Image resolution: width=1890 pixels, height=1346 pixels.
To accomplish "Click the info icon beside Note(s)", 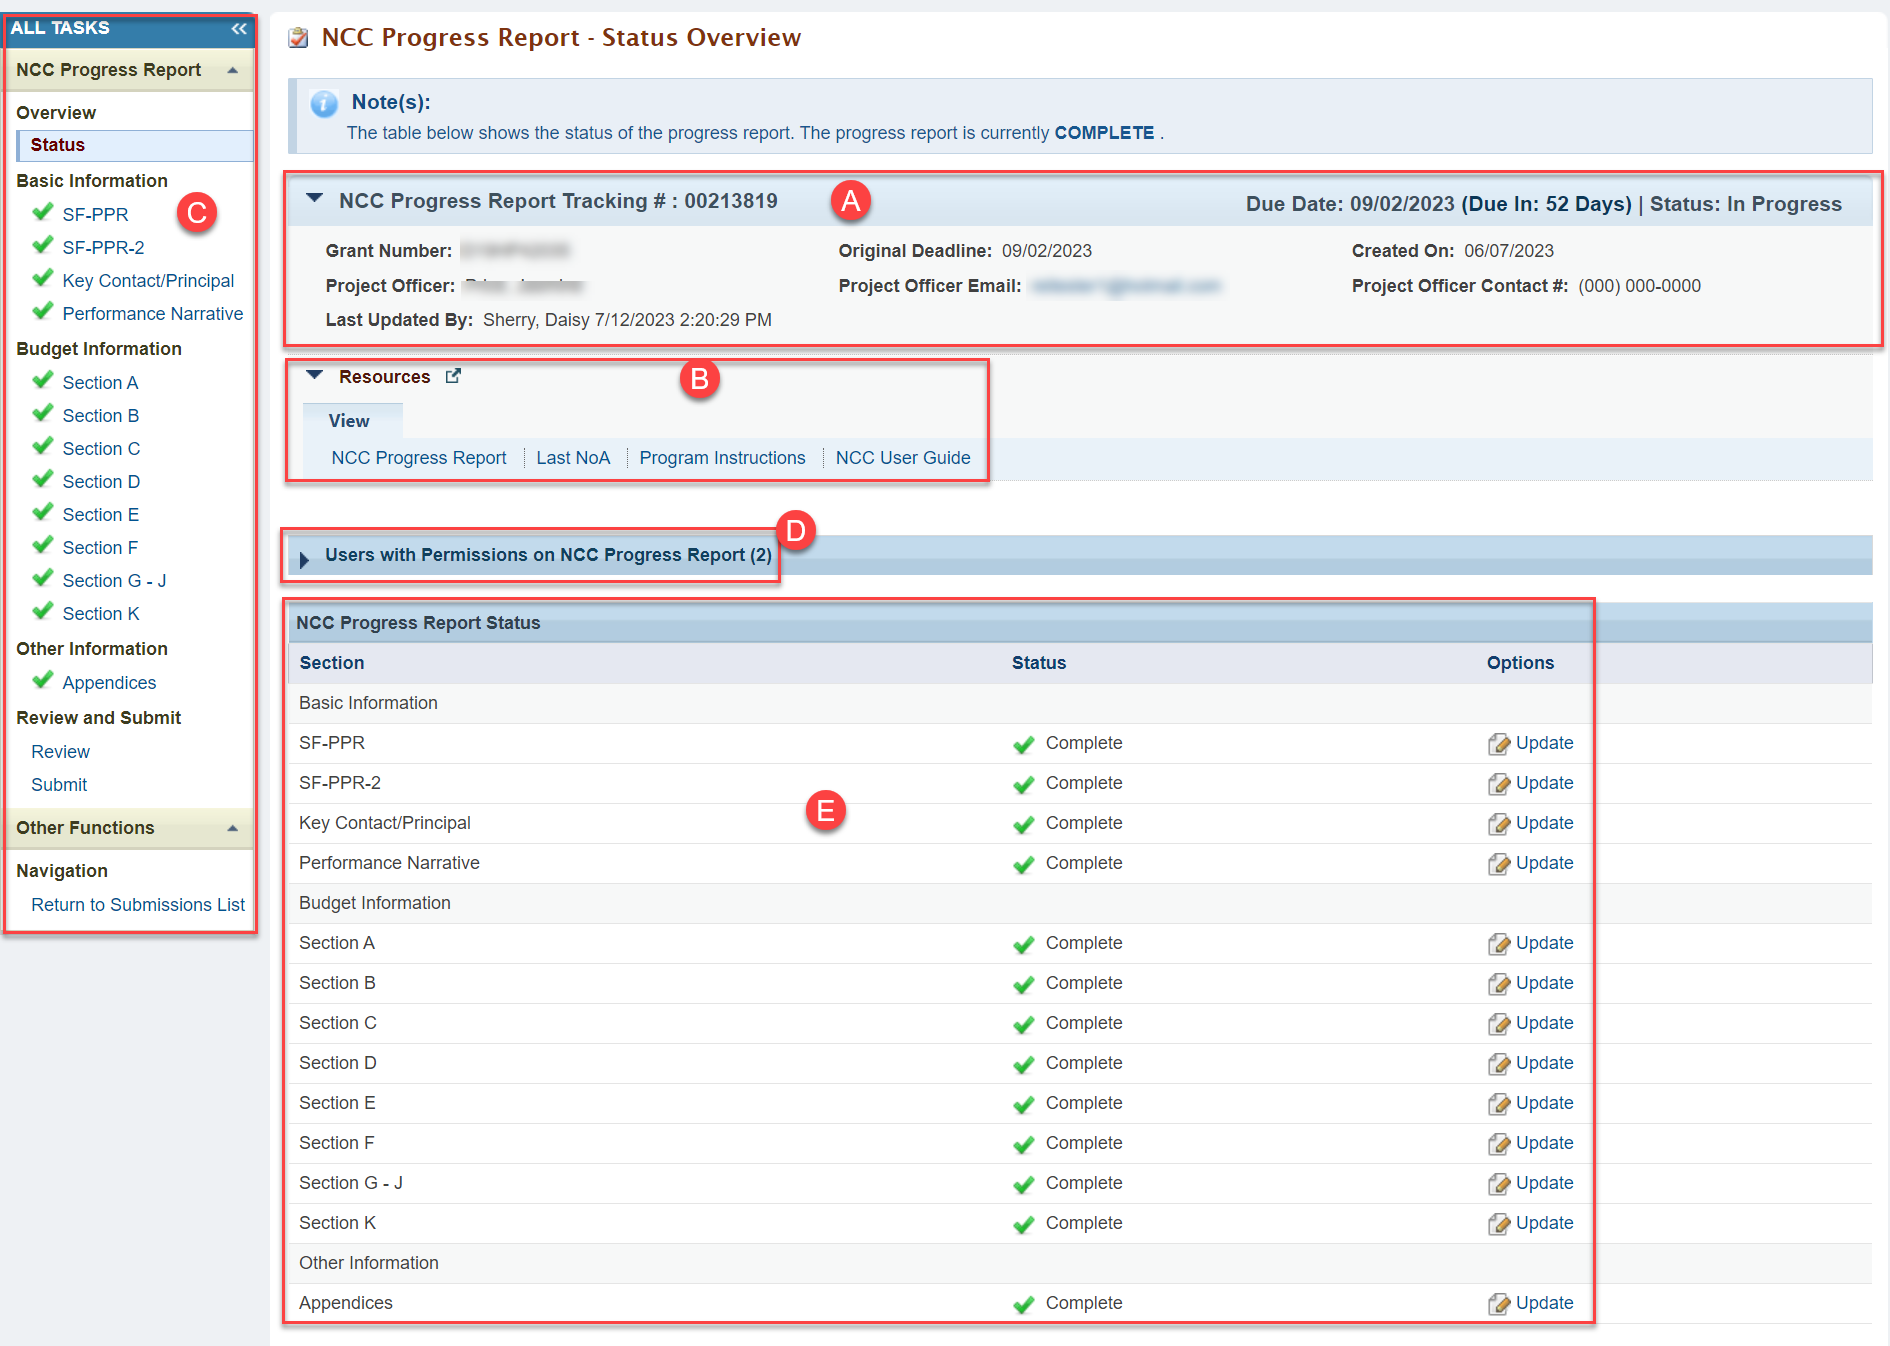I will pos(324,103).
